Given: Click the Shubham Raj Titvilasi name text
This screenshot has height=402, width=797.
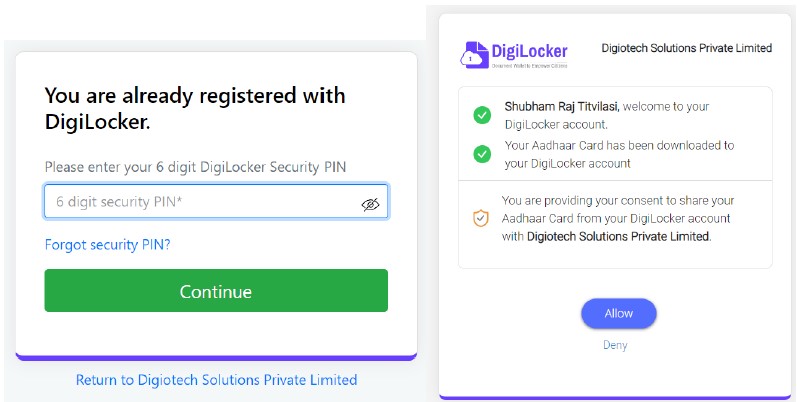Looking at the screenshot, I should coord(562,107).
